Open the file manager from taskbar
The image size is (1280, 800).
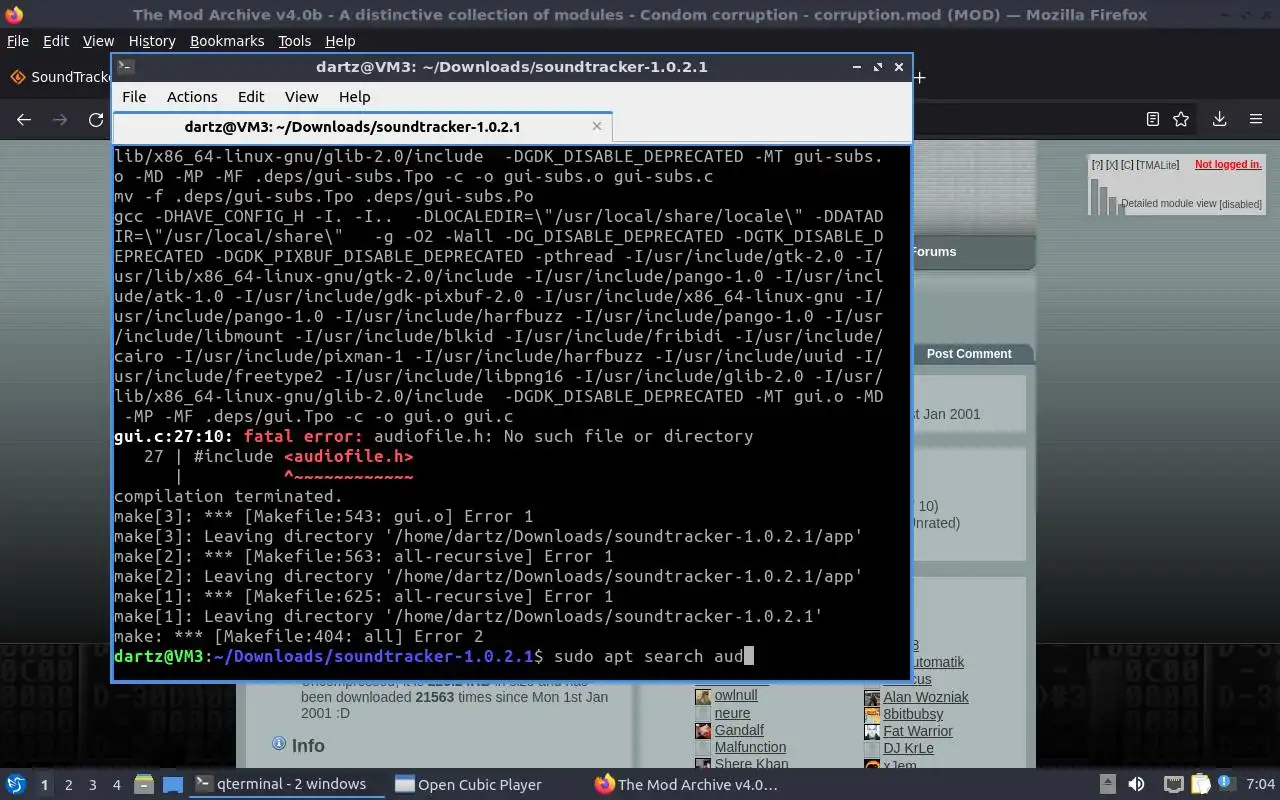pyautogui.click(x=143, y=784)
